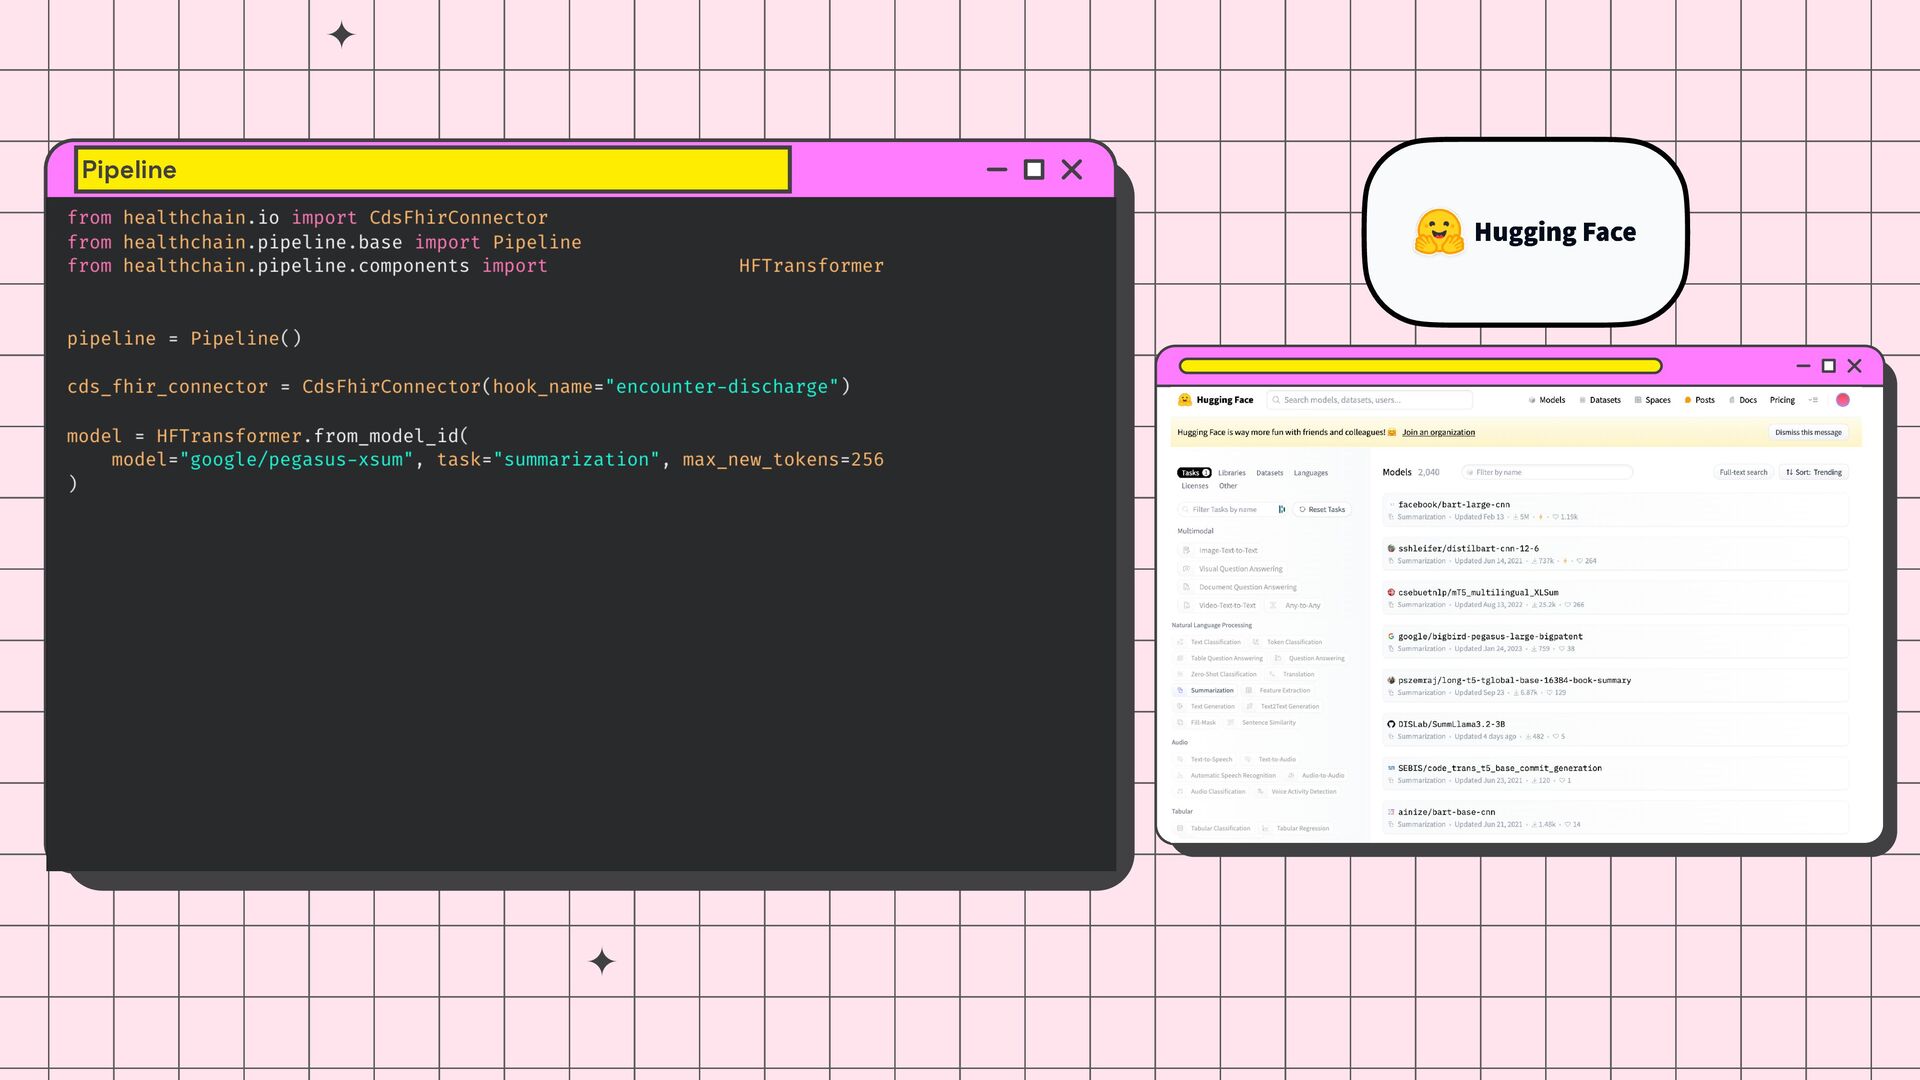Go to Datasets in top navigation
The height and width of the screenshot is (1080, 1920).
coord(1600,400)
